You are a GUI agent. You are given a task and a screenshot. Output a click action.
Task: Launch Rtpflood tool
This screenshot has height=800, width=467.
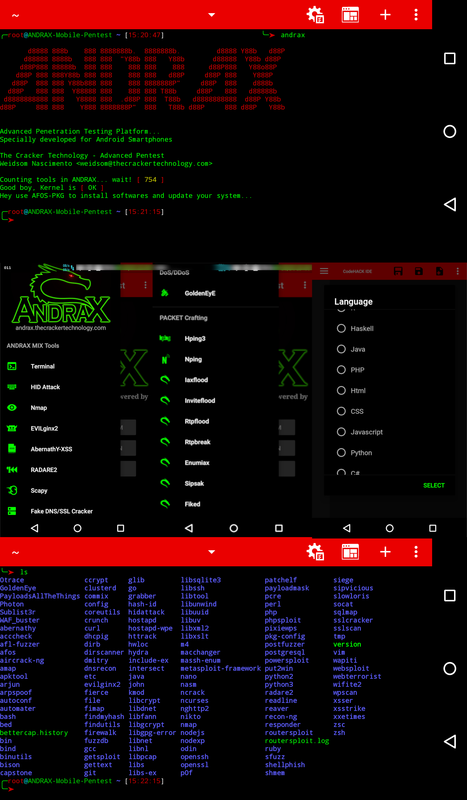196,421
